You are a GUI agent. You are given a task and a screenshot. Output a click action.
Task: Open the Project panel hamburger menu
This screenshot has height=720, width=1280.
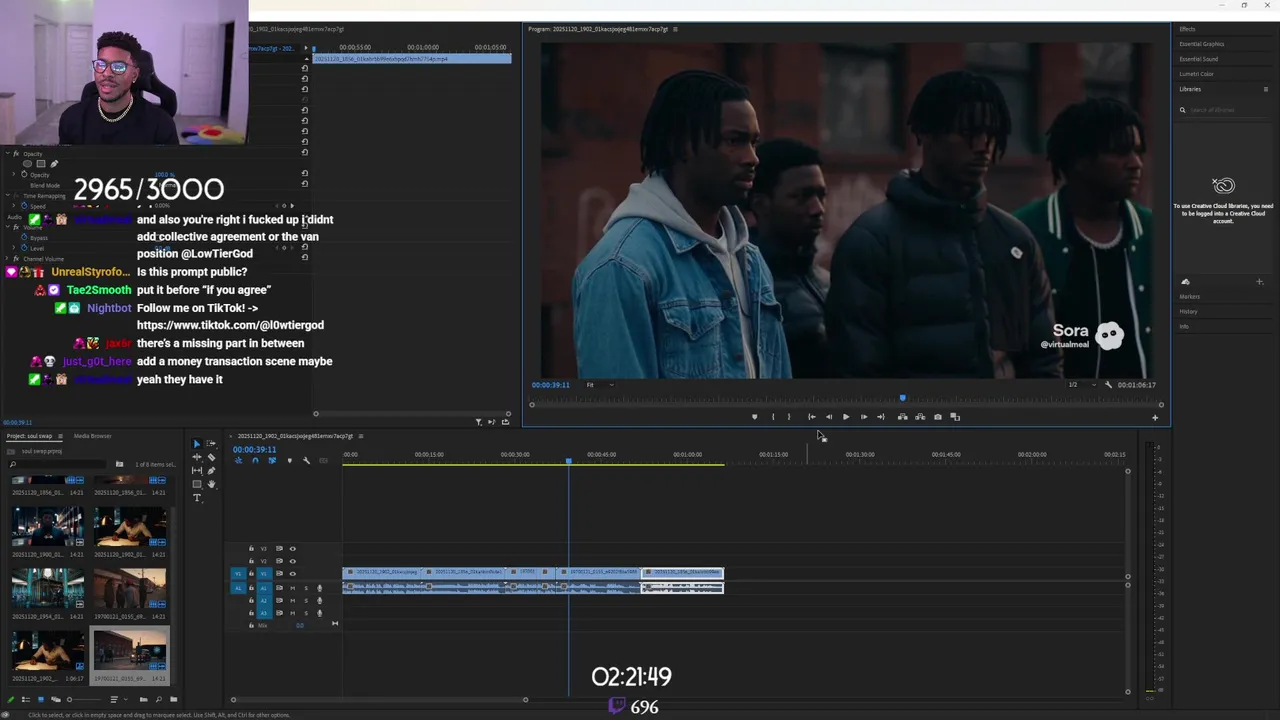tap(60, 436)
